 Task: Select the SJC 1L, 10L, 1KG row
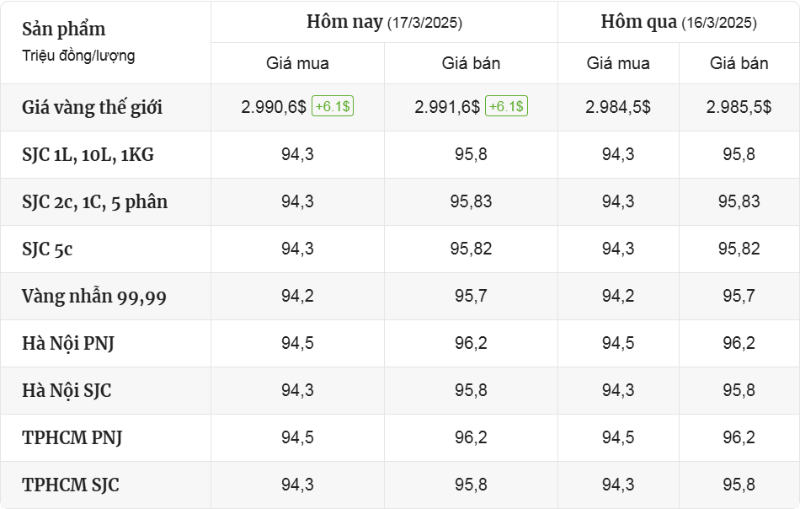[x=400, y=155]
